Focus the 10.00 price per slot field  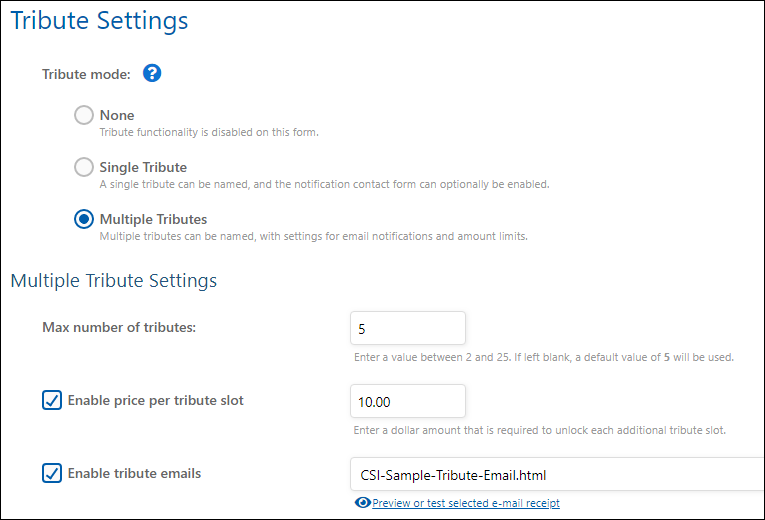(x=408, y=401)
